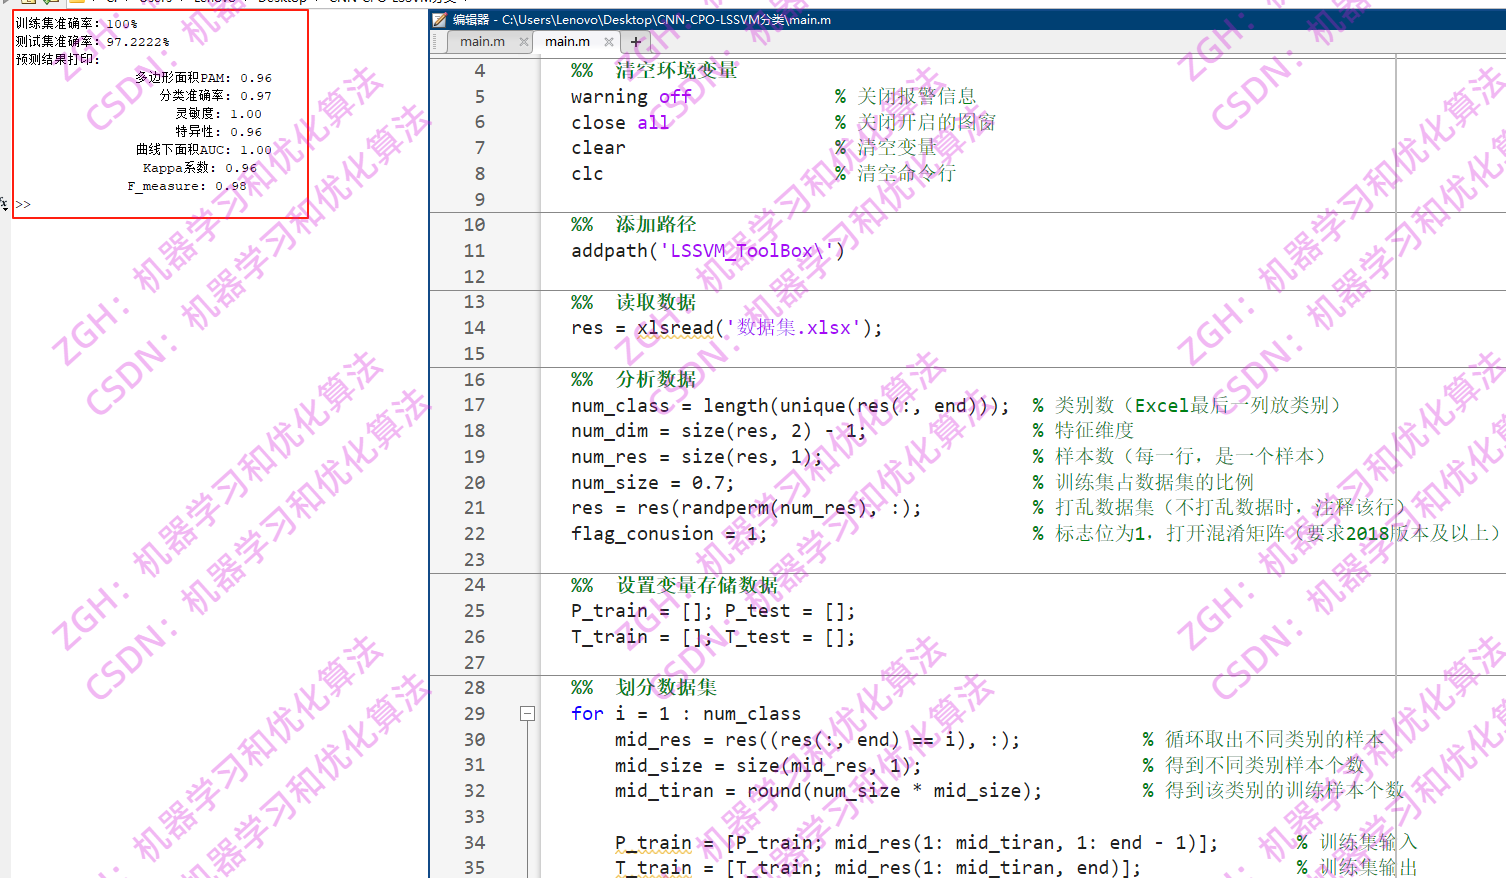
Task: Close the inactive main.m tab
Action: (524, 42)
